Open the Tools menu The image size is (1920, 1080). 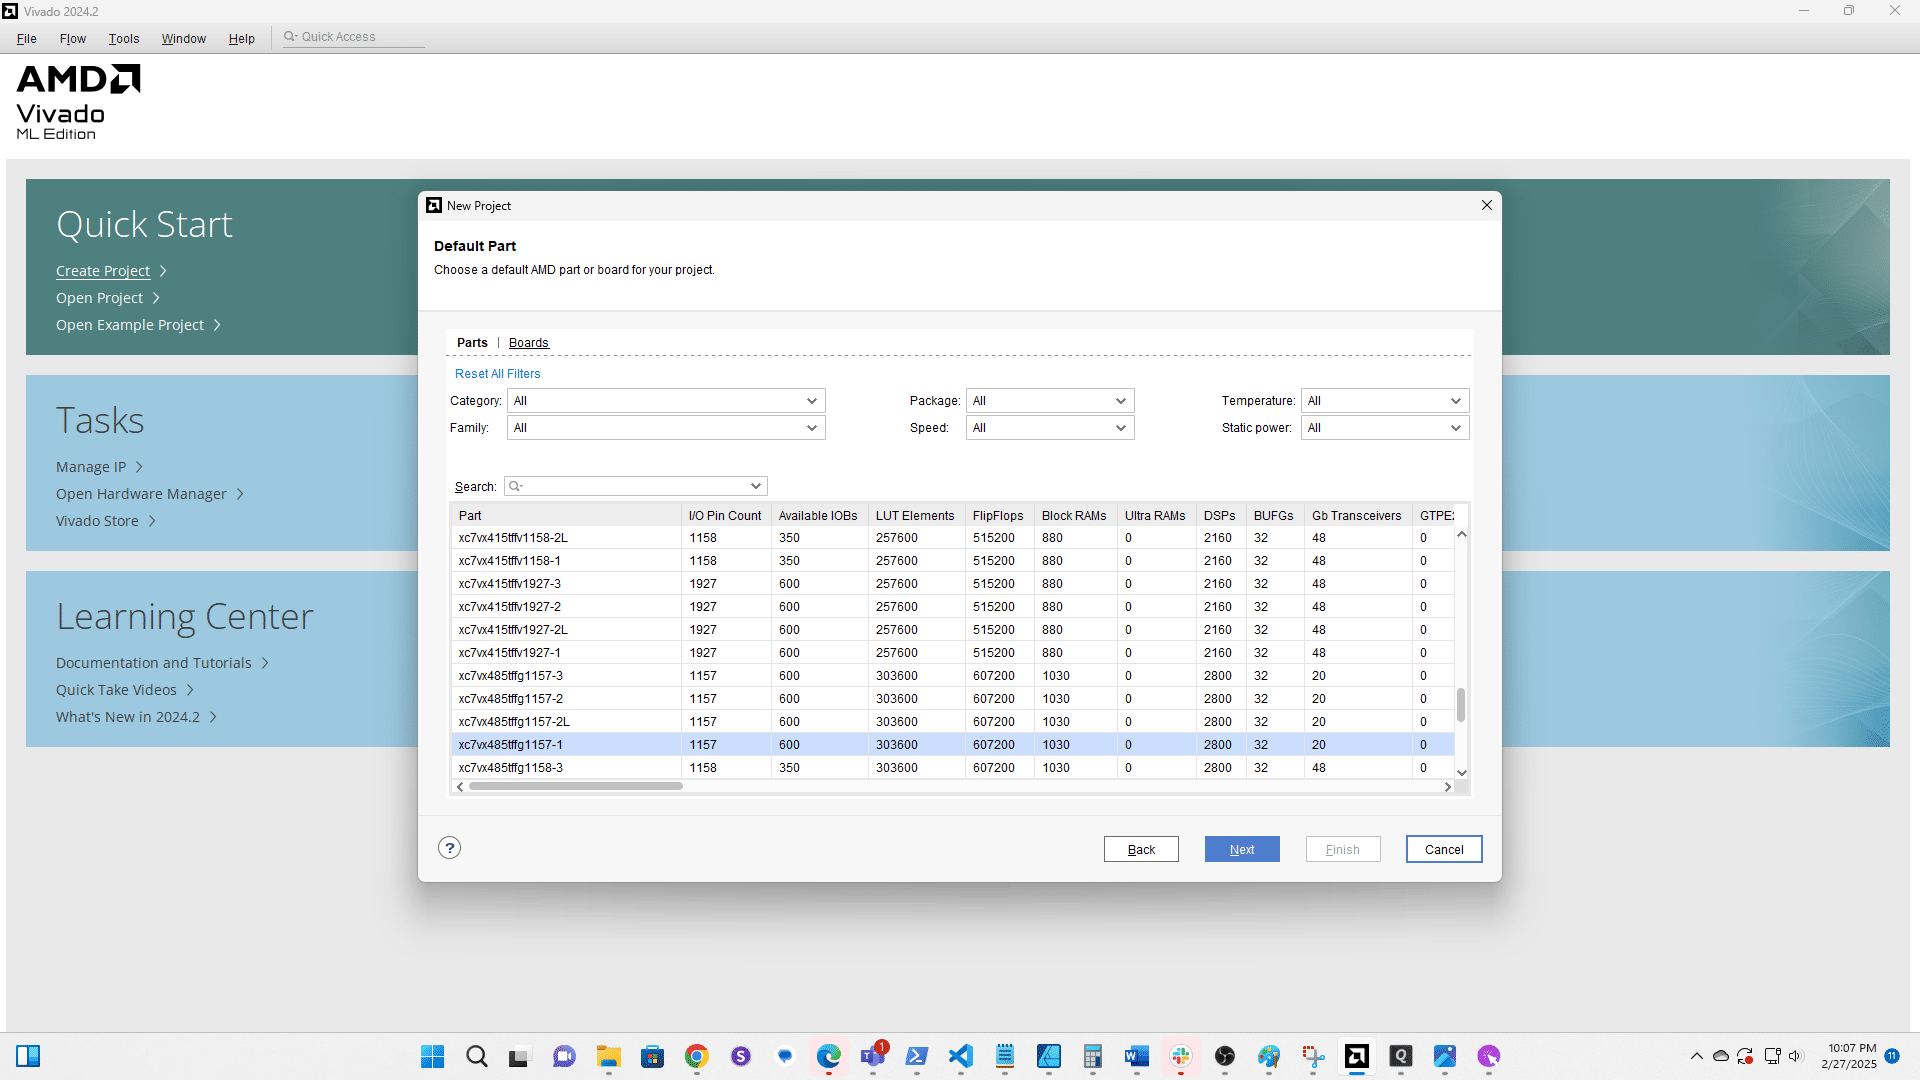point(124,38)
